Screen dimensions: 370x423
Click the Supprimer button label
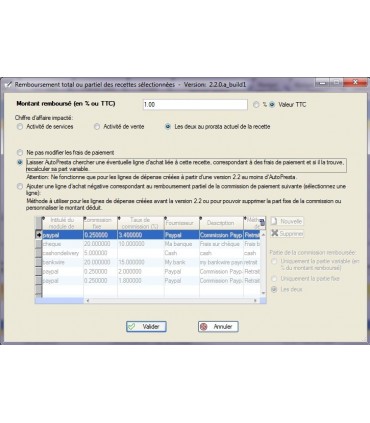pyautogui.click(x=291, y=234)
